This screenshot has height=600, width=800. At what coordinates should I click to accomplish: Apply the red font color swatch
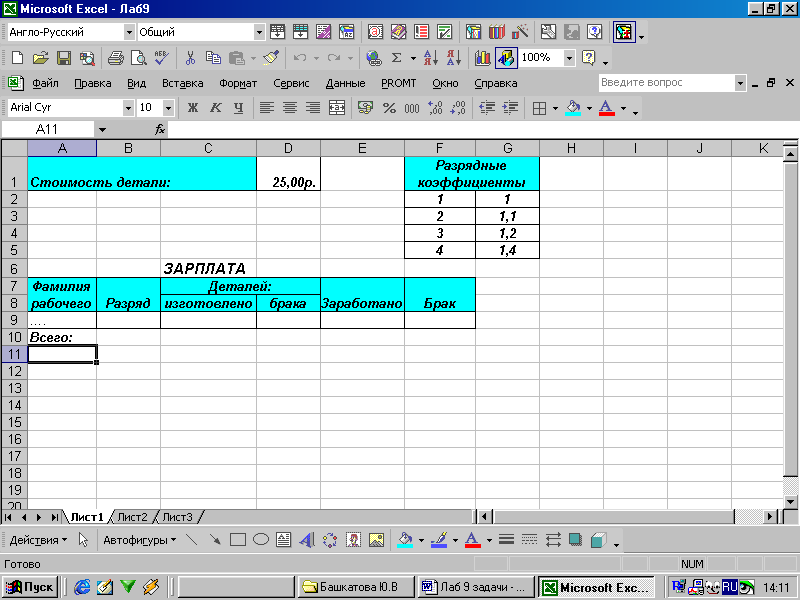coord(606,108)
